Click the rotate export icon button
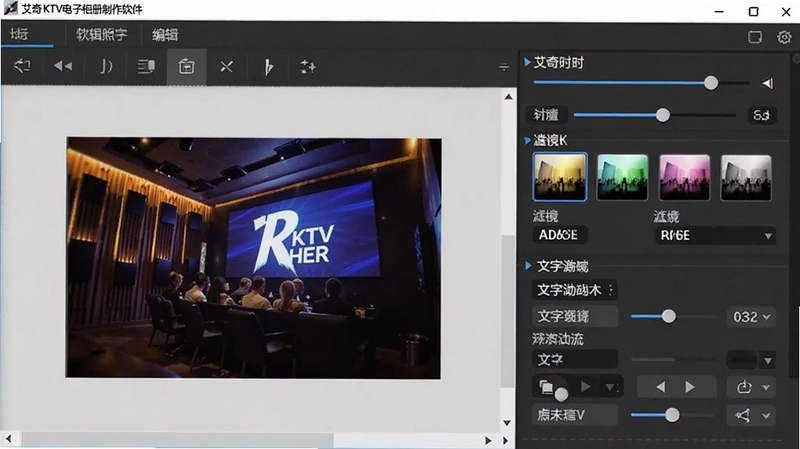Screen dimensions: 800x449 744,387
